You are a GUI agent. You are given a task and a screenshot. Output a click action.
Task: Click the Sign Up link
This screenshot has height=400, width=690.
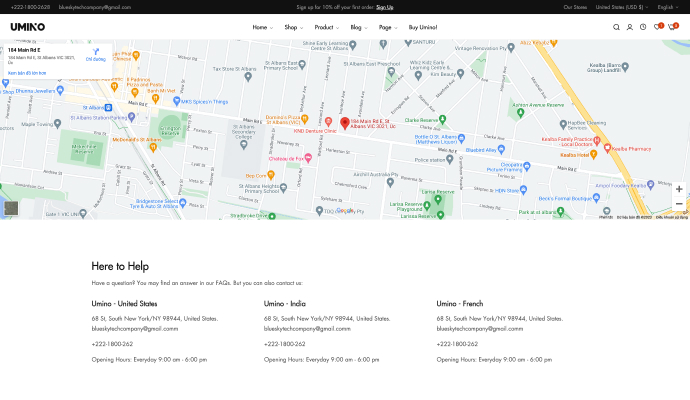click(385, 6)
